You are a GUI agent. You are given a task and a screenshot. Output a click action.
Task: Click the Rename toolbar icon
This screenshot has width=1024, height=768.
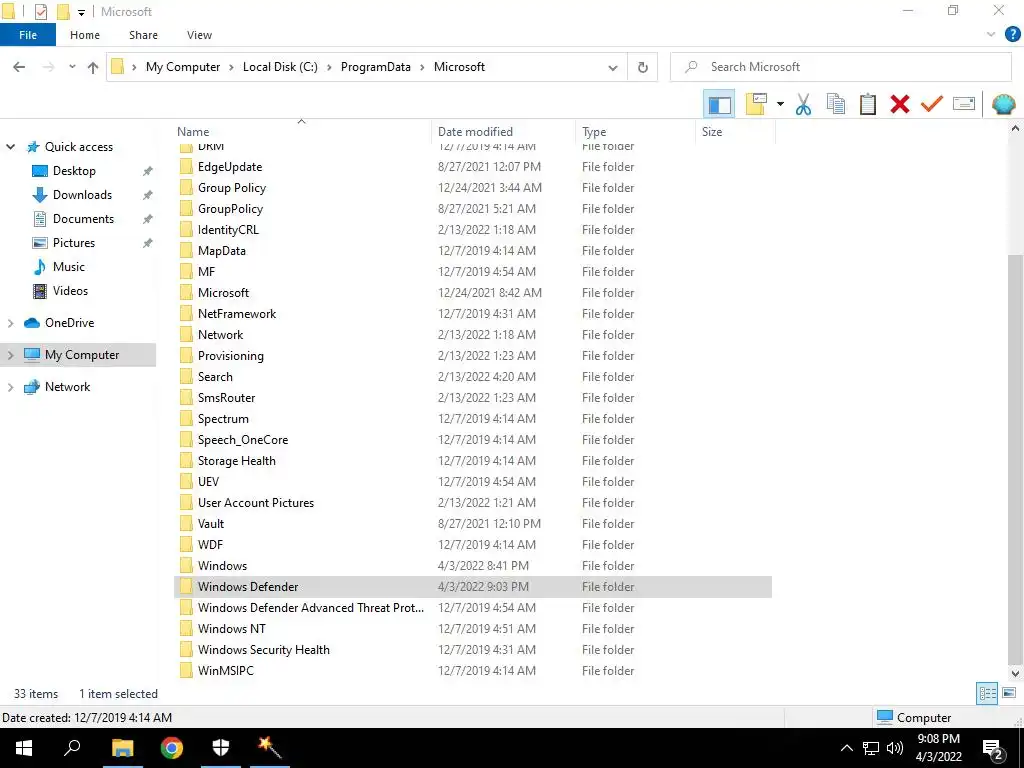point(964,104)
